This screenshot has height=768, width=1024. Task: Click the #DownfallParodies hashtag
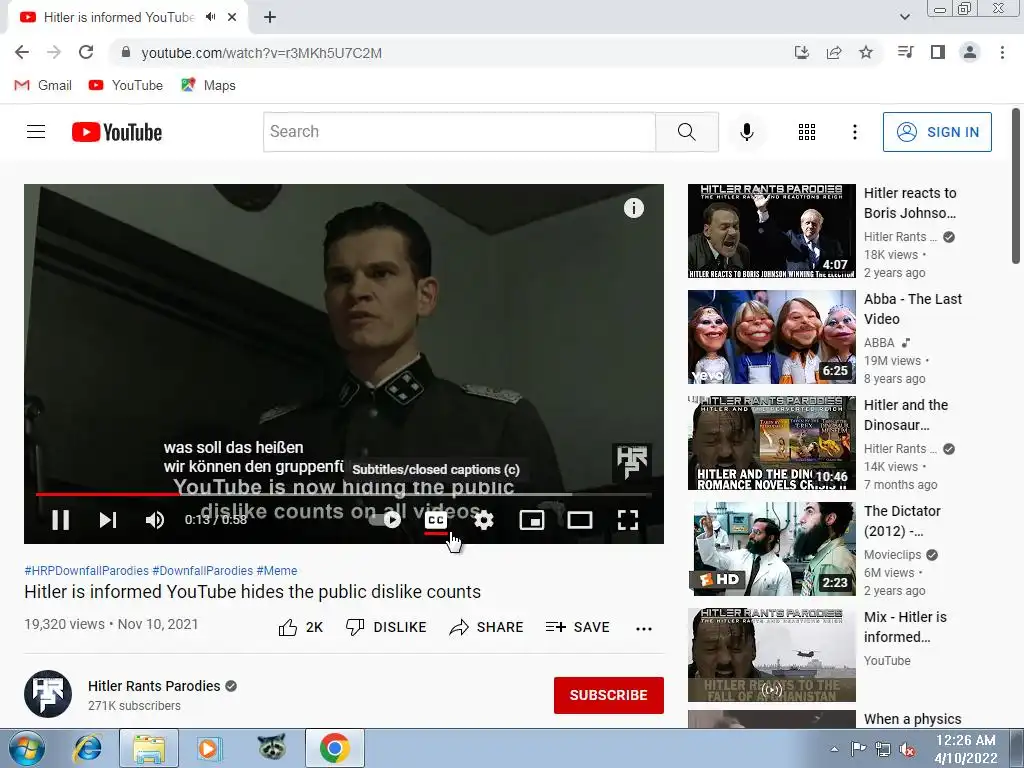pos(202,570)
